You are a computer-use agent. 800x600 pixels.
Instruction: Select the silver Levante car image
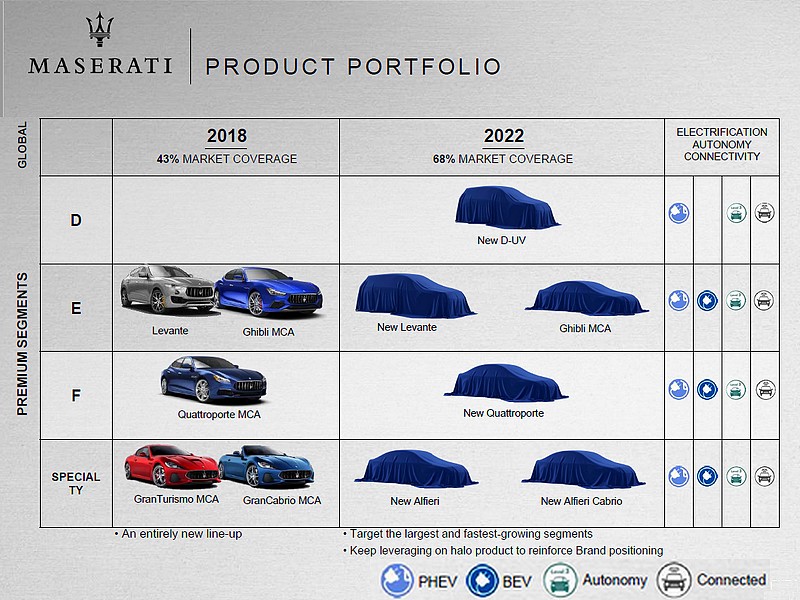(167, 288)
